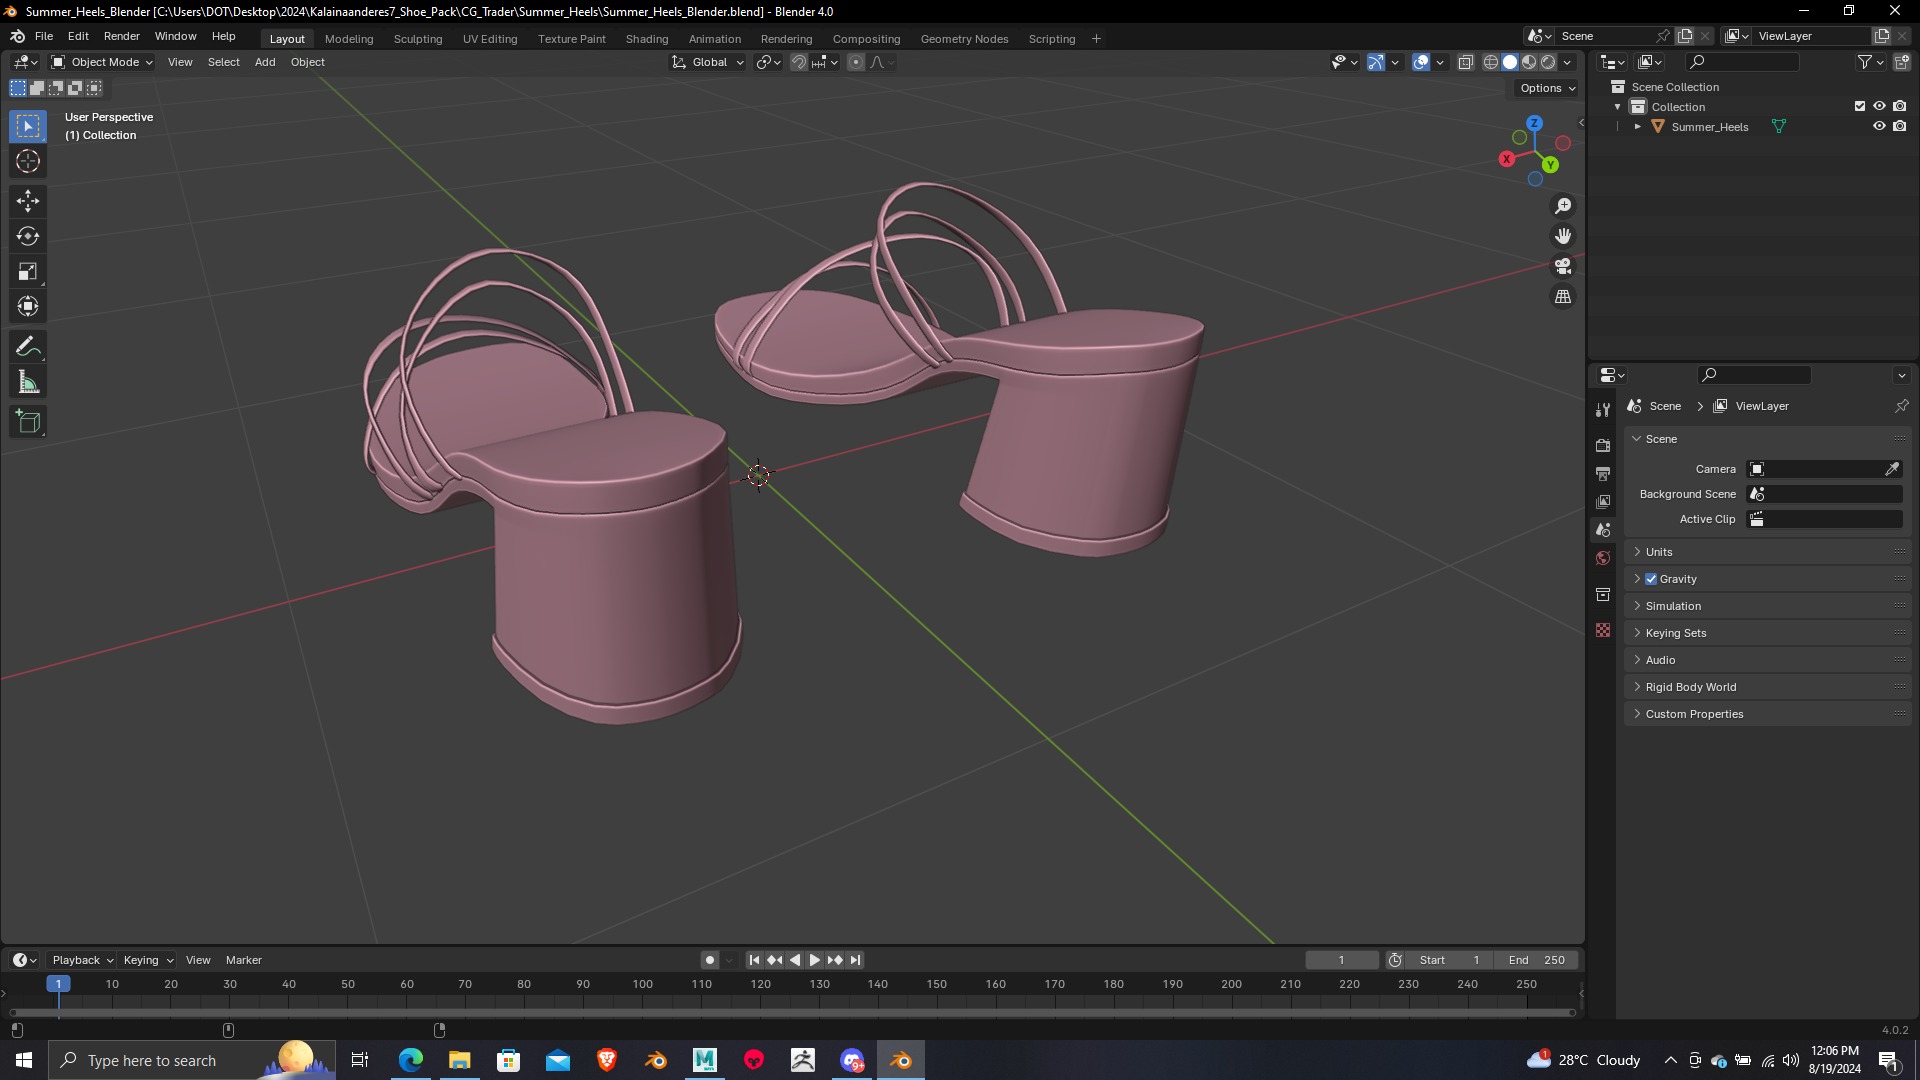Select the Annotate tool

28,347
